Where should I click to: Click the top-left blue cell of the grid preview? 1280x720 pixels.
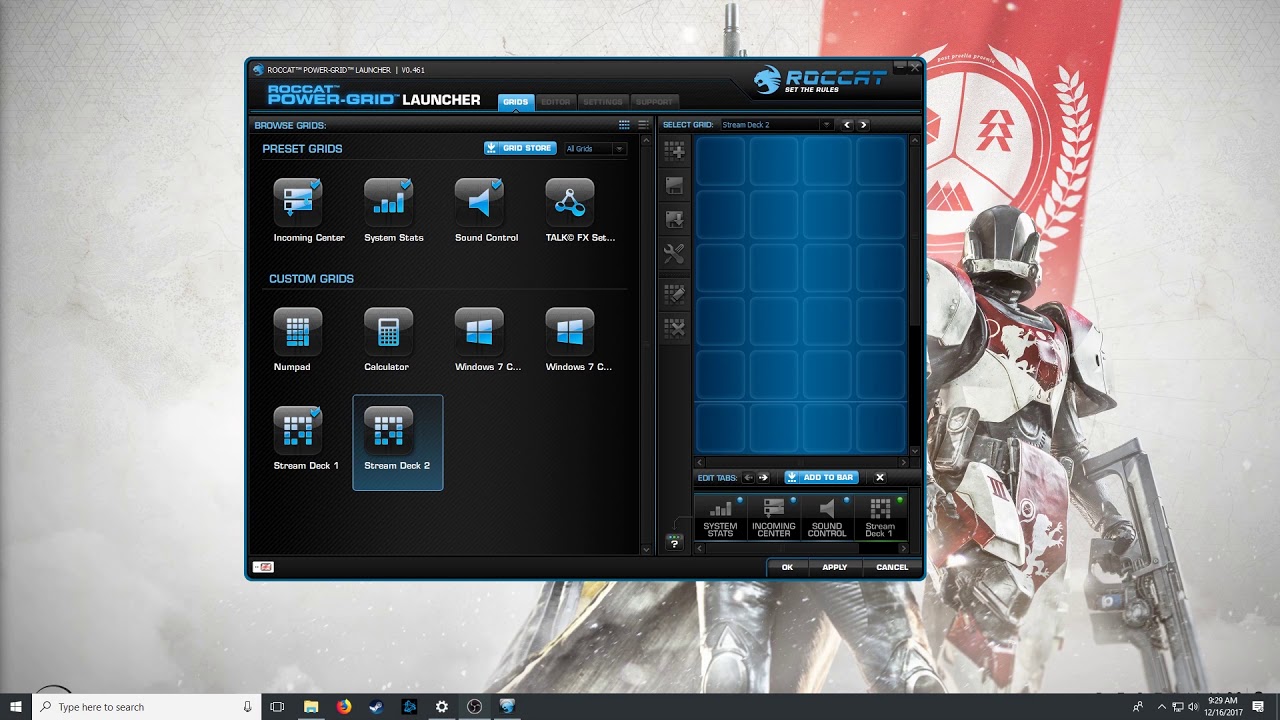(x=721, y=162)
